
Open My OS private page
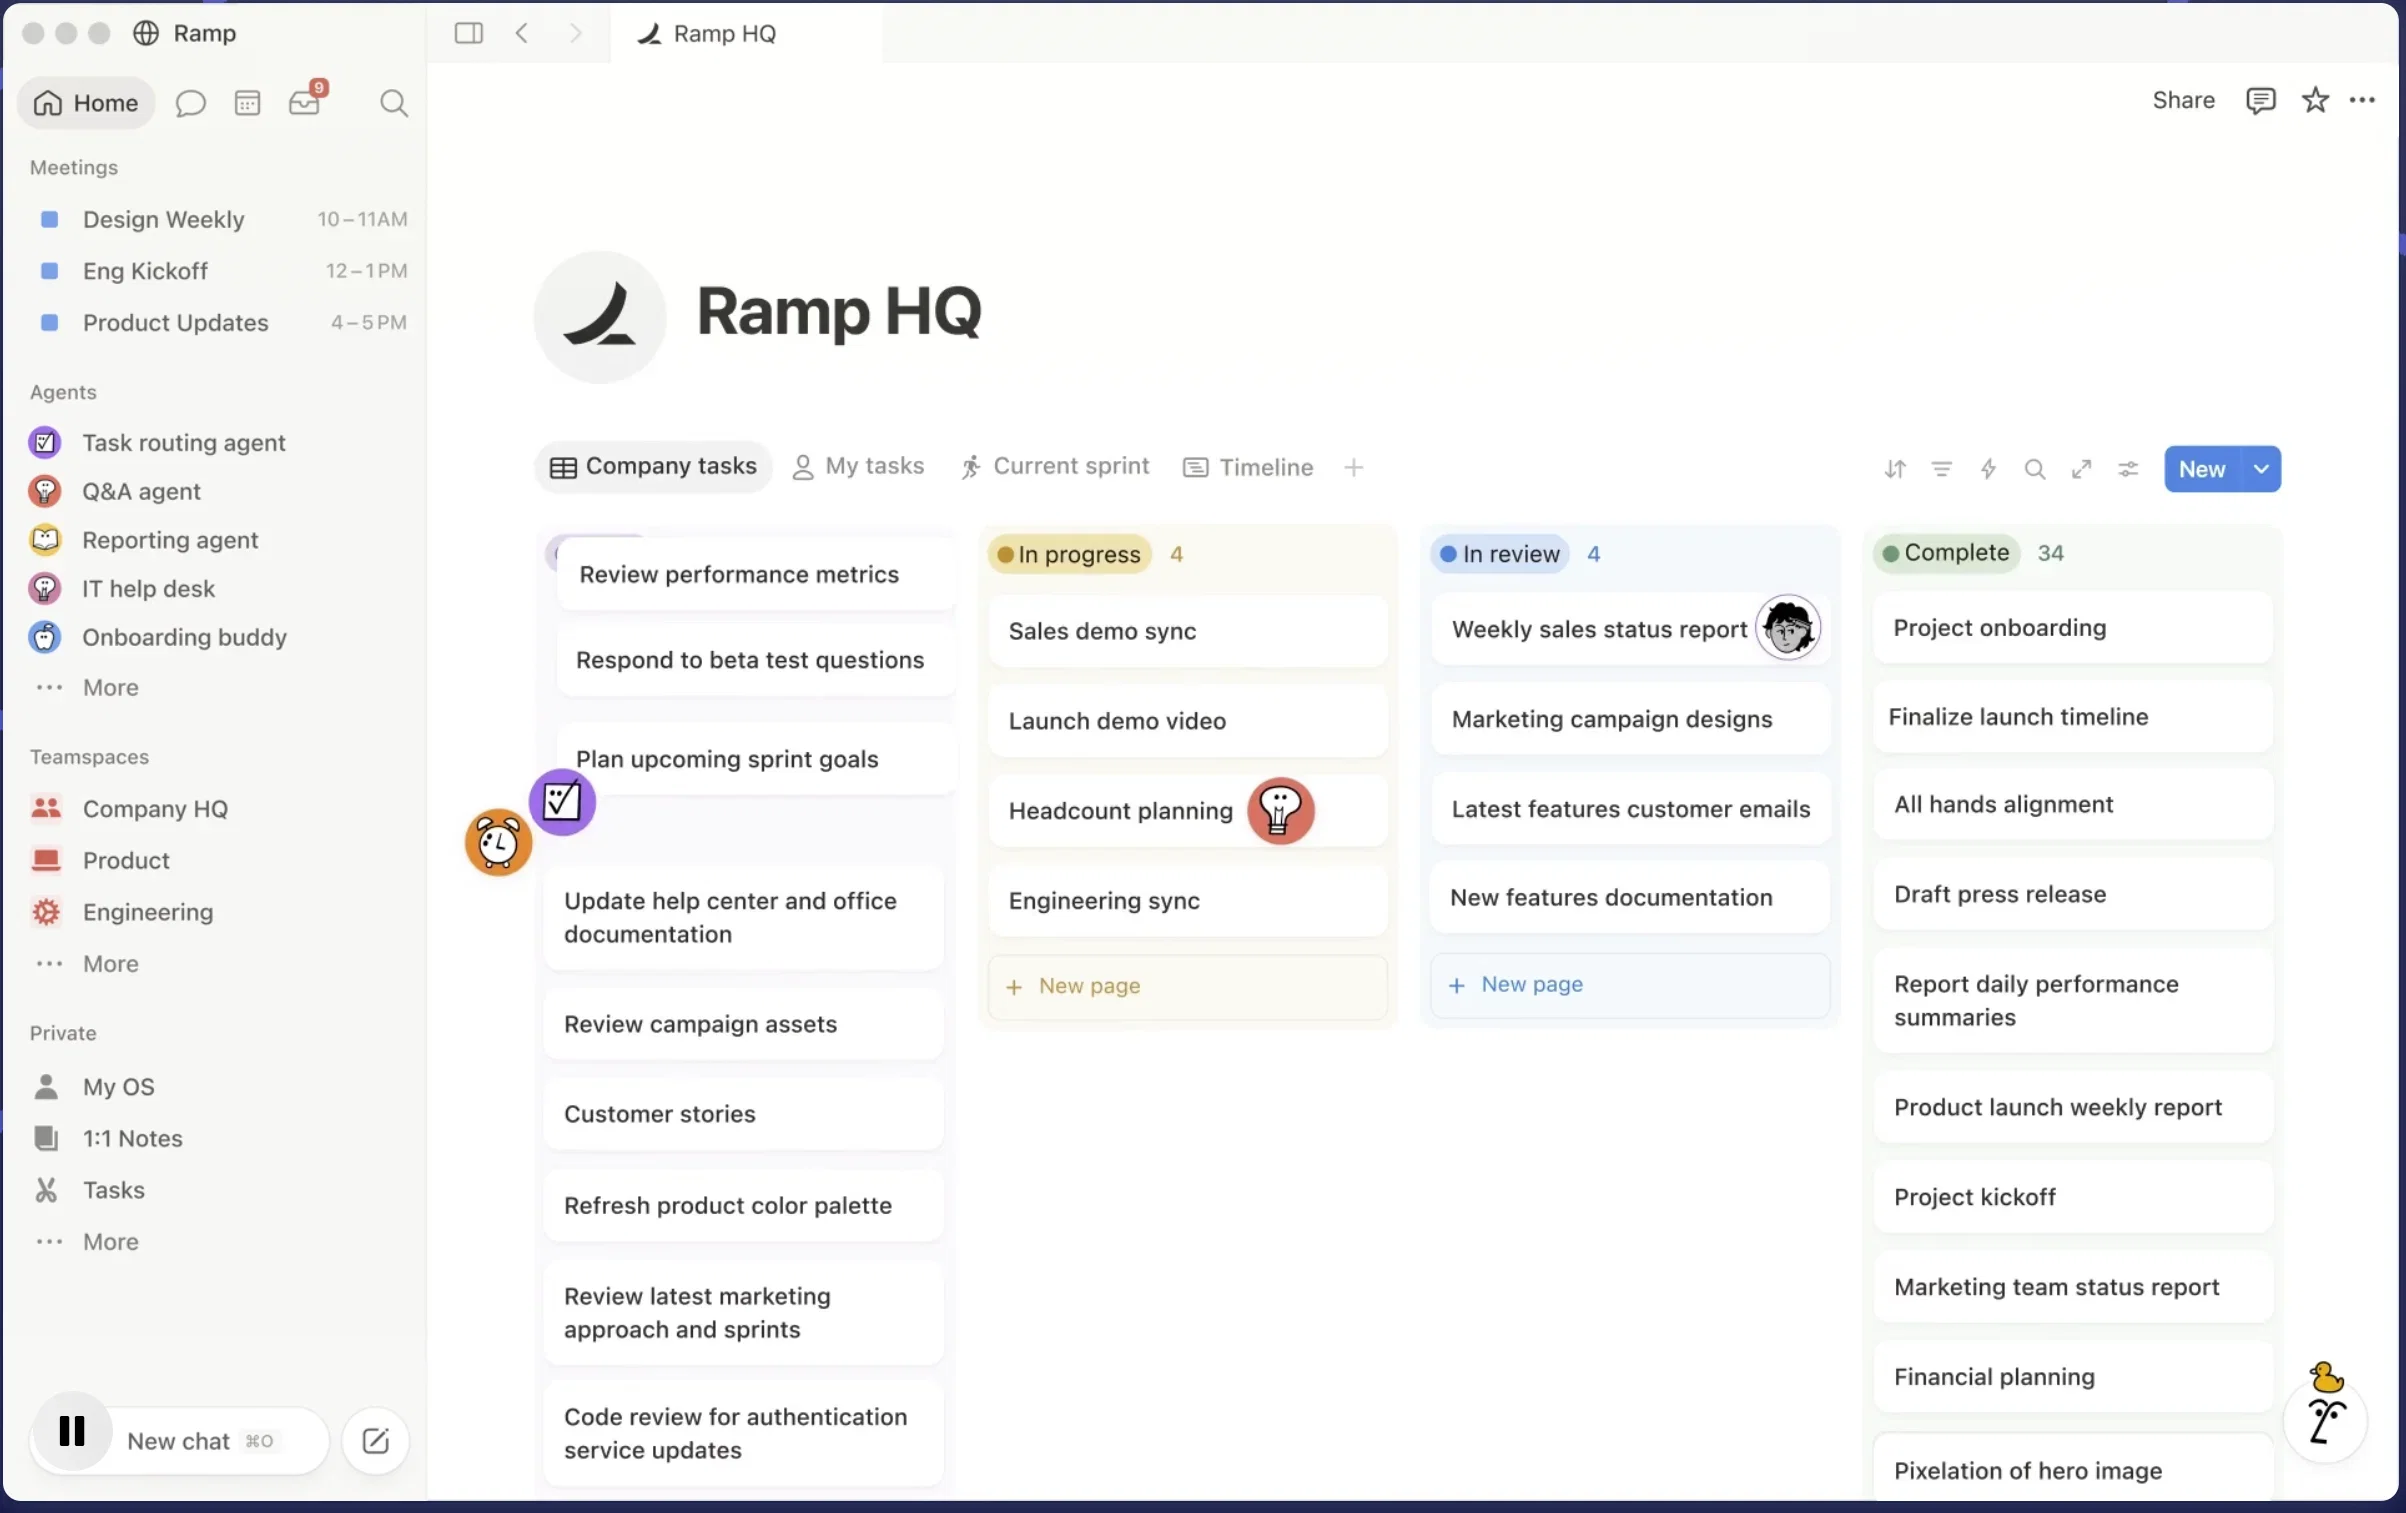pyautogui.click(x=118, y=1087)
